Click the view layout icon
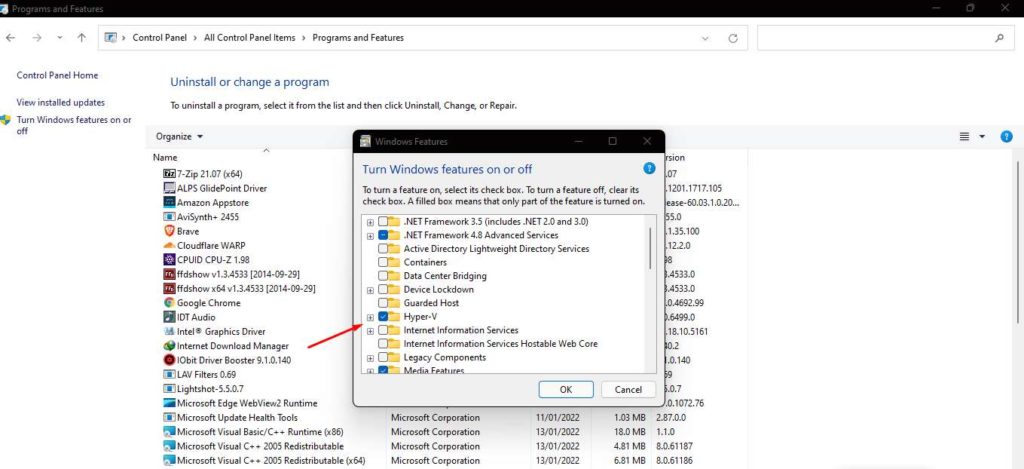This screenshot has height=469, width=1024. pyautogui.click(x=964, y=137)
